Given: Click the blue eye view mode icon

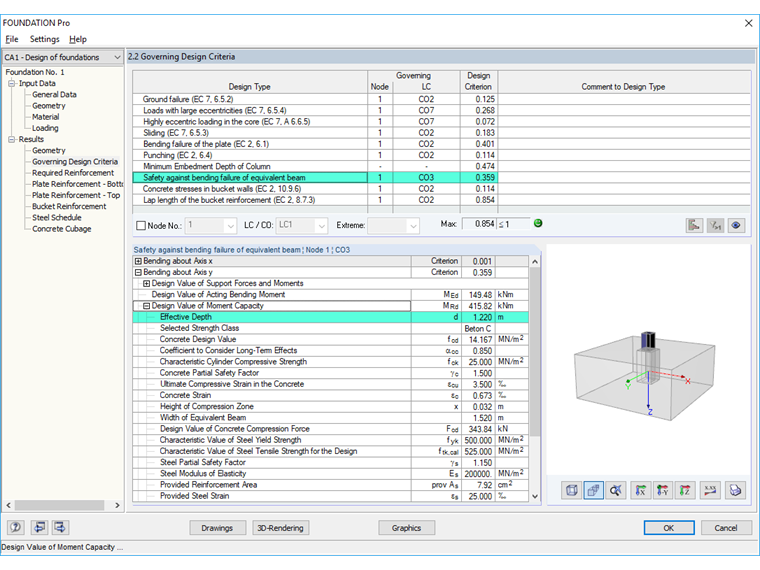Looking at the screenshot, I should point(736,225).
